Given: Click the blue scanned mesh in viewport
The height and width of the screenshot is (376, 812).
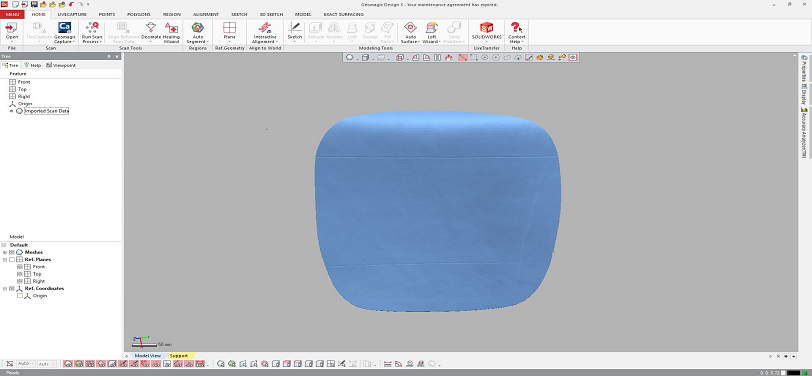Looking at the screenshot, I should point(438,212).
